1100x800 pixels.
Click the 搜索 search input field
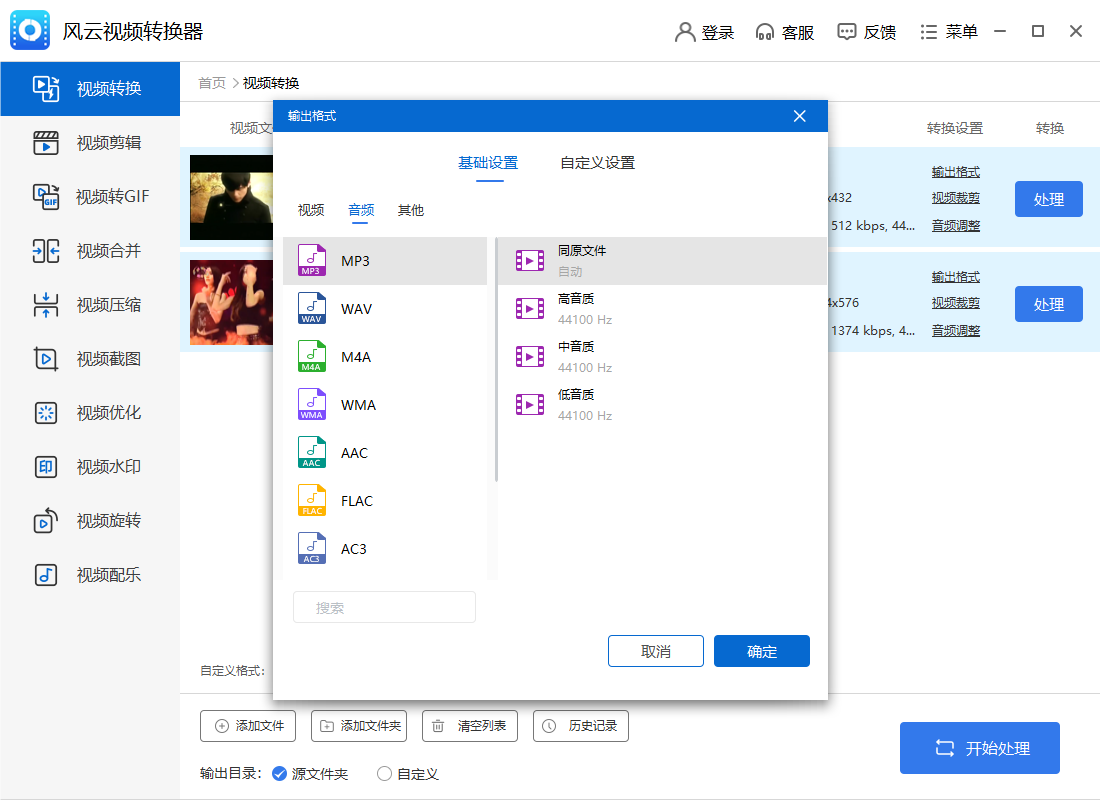[384, 607]
